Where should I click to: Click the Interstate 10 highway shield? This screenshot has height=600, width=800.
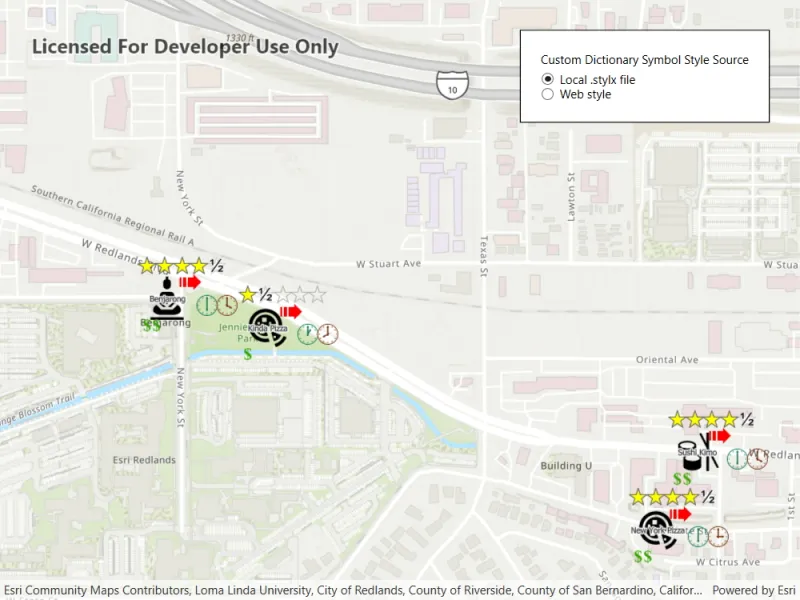(x=453, y=85)
